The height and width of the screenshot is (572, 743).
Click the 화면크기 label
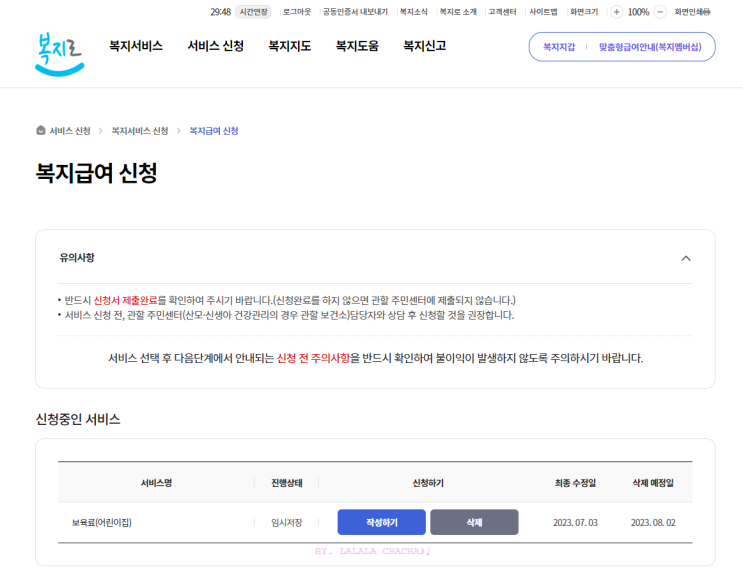coord(584,12)
